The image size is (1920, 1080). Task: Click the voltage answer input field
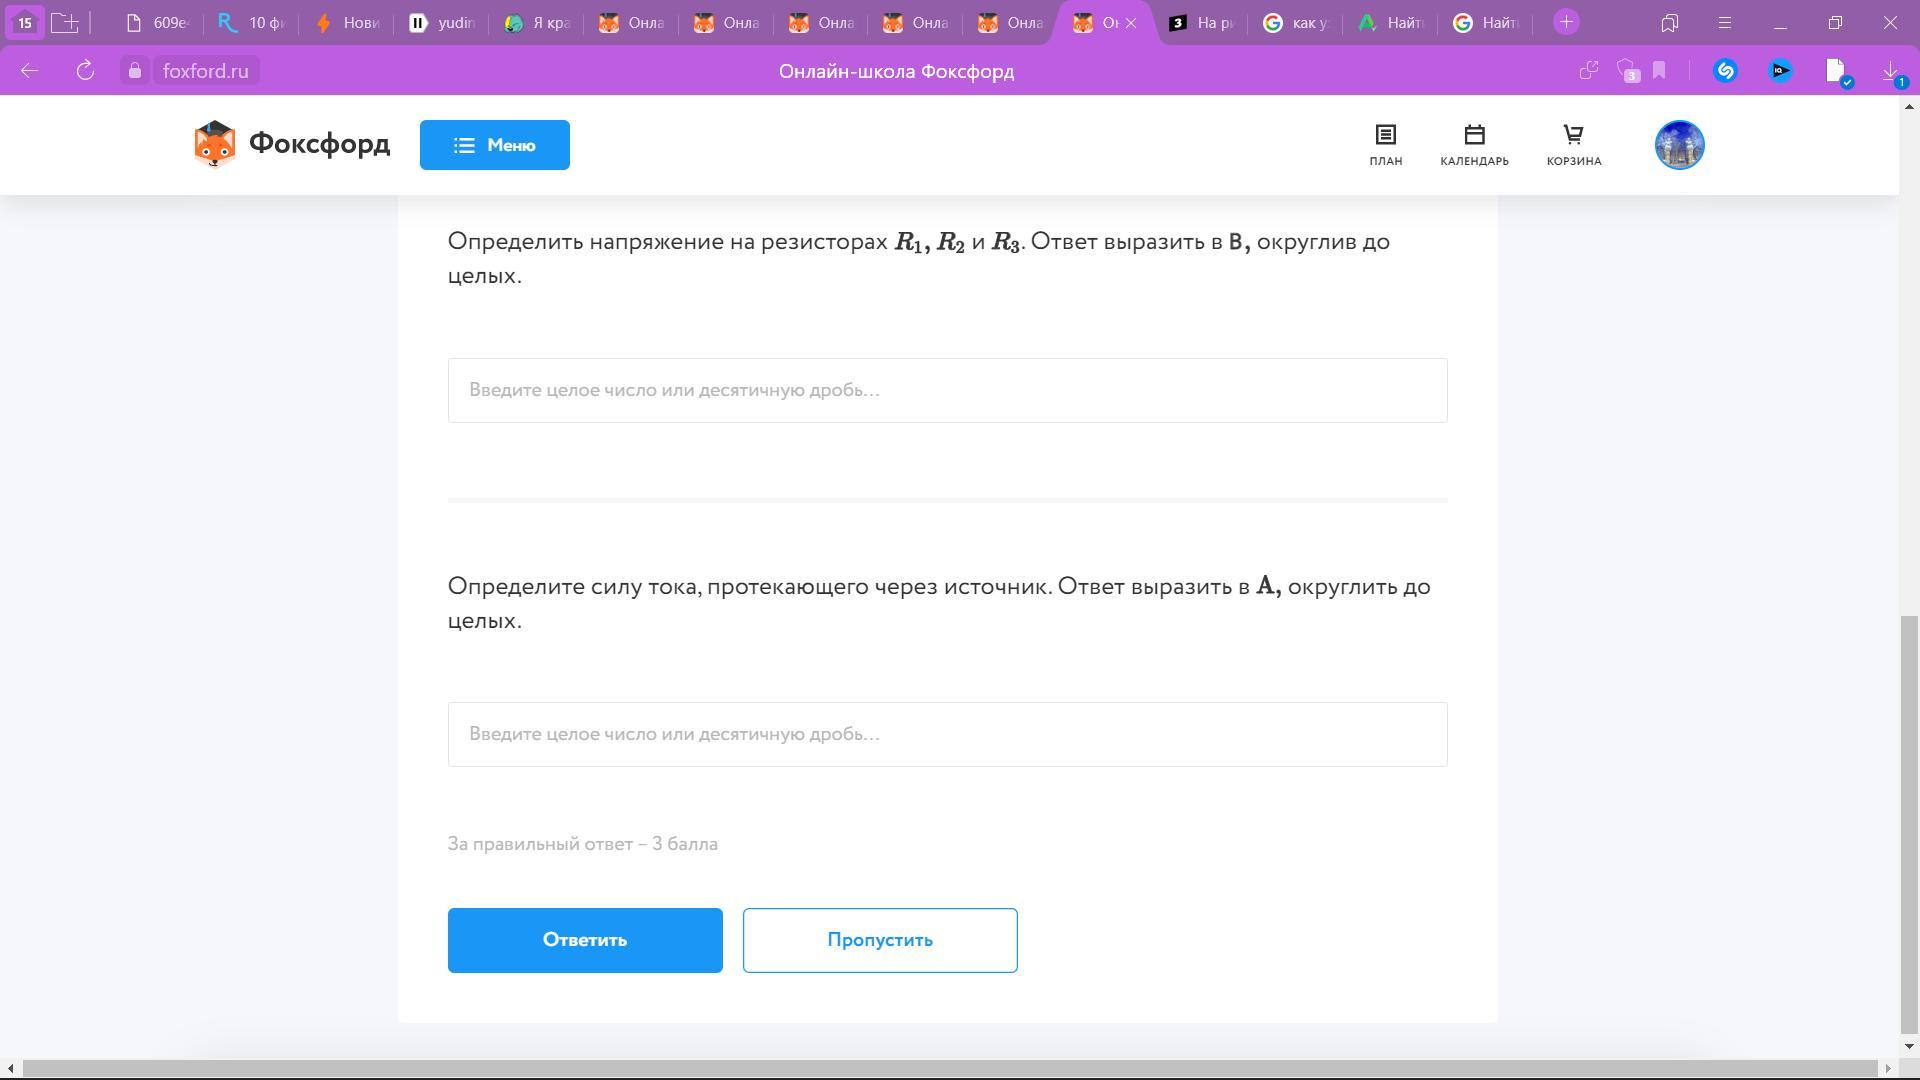click(947, 390)
